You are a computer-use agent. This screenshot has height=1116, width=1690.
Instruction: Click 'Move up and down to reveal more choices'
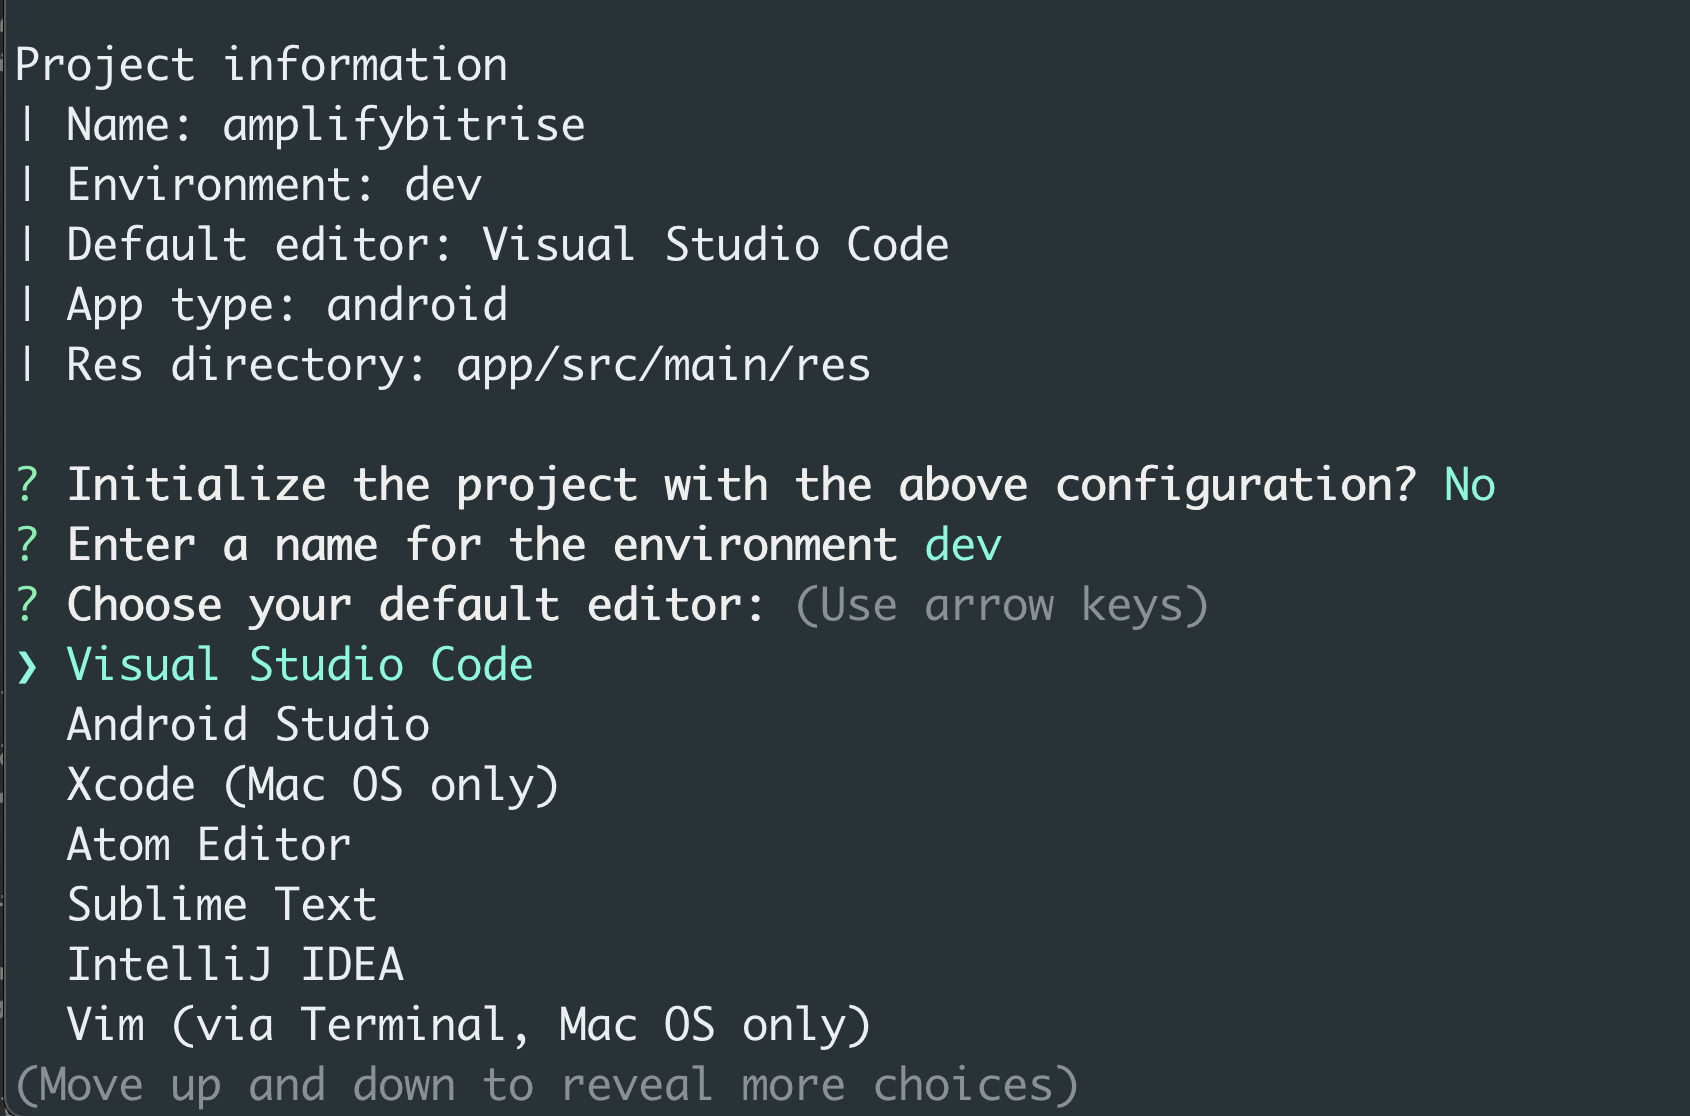pyautogui.click(x=547, y=1086)
